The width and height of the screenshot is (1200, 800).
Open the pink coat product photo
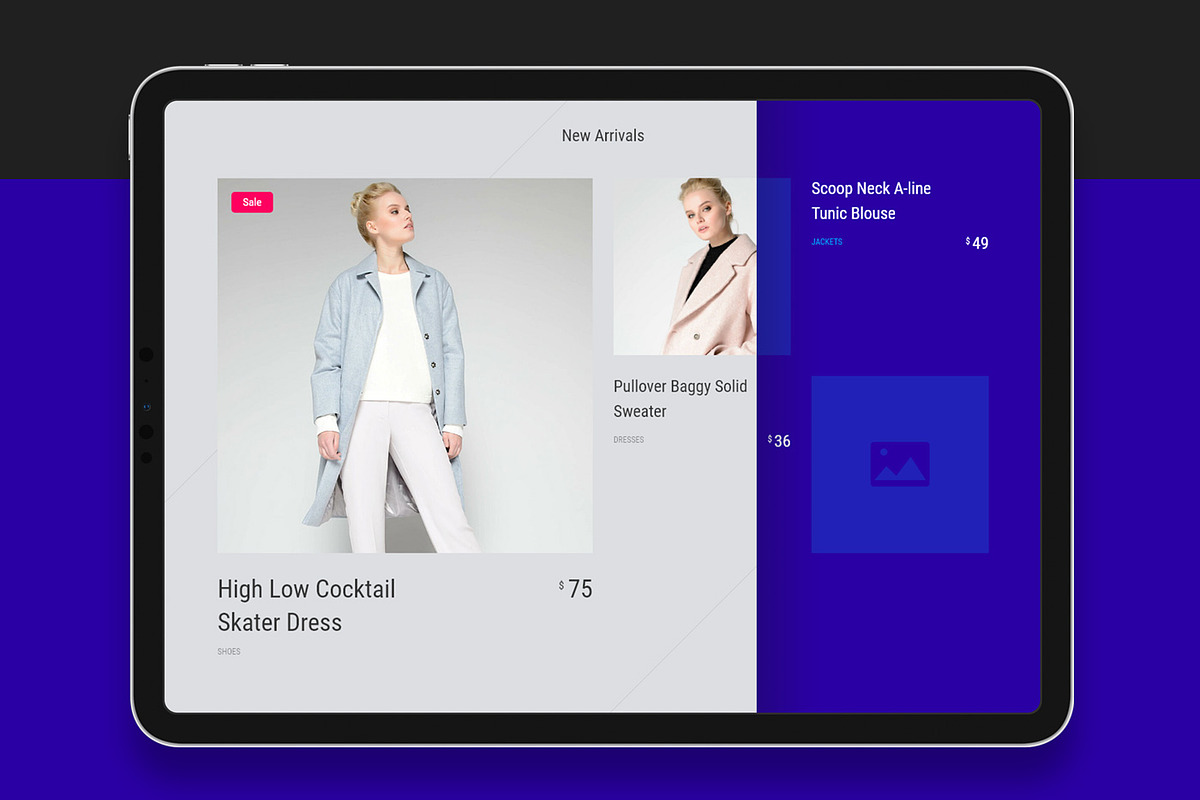coord(702,267)
